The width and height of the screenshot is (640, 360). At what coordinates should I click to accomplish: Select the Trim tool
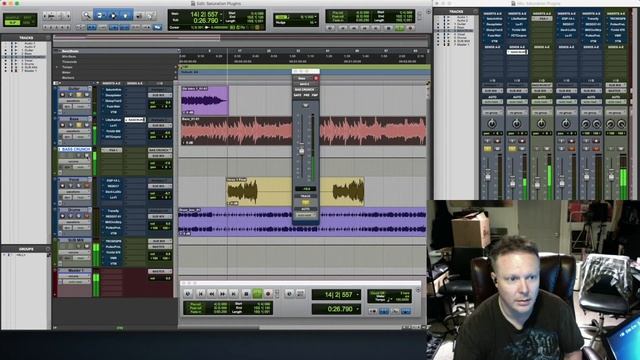(x=100, y=16)
